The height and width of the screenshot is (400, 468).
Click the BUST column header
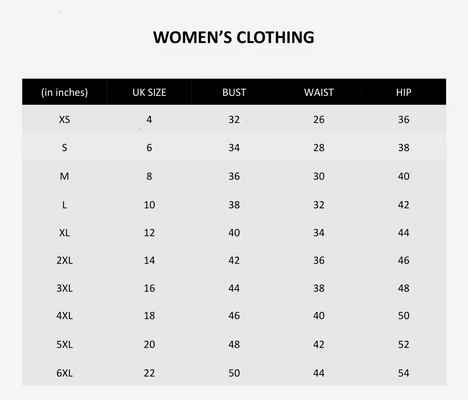click(234, 92)
